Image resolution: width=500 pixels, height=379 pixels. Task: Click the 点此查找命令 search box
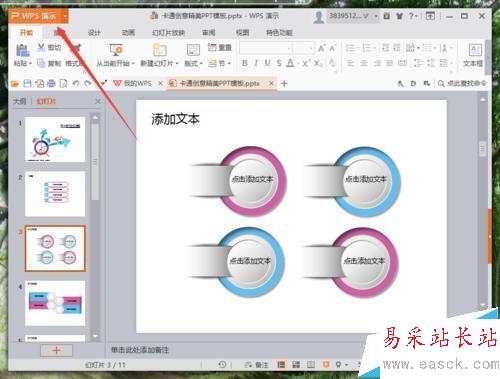tap(462, 83)
